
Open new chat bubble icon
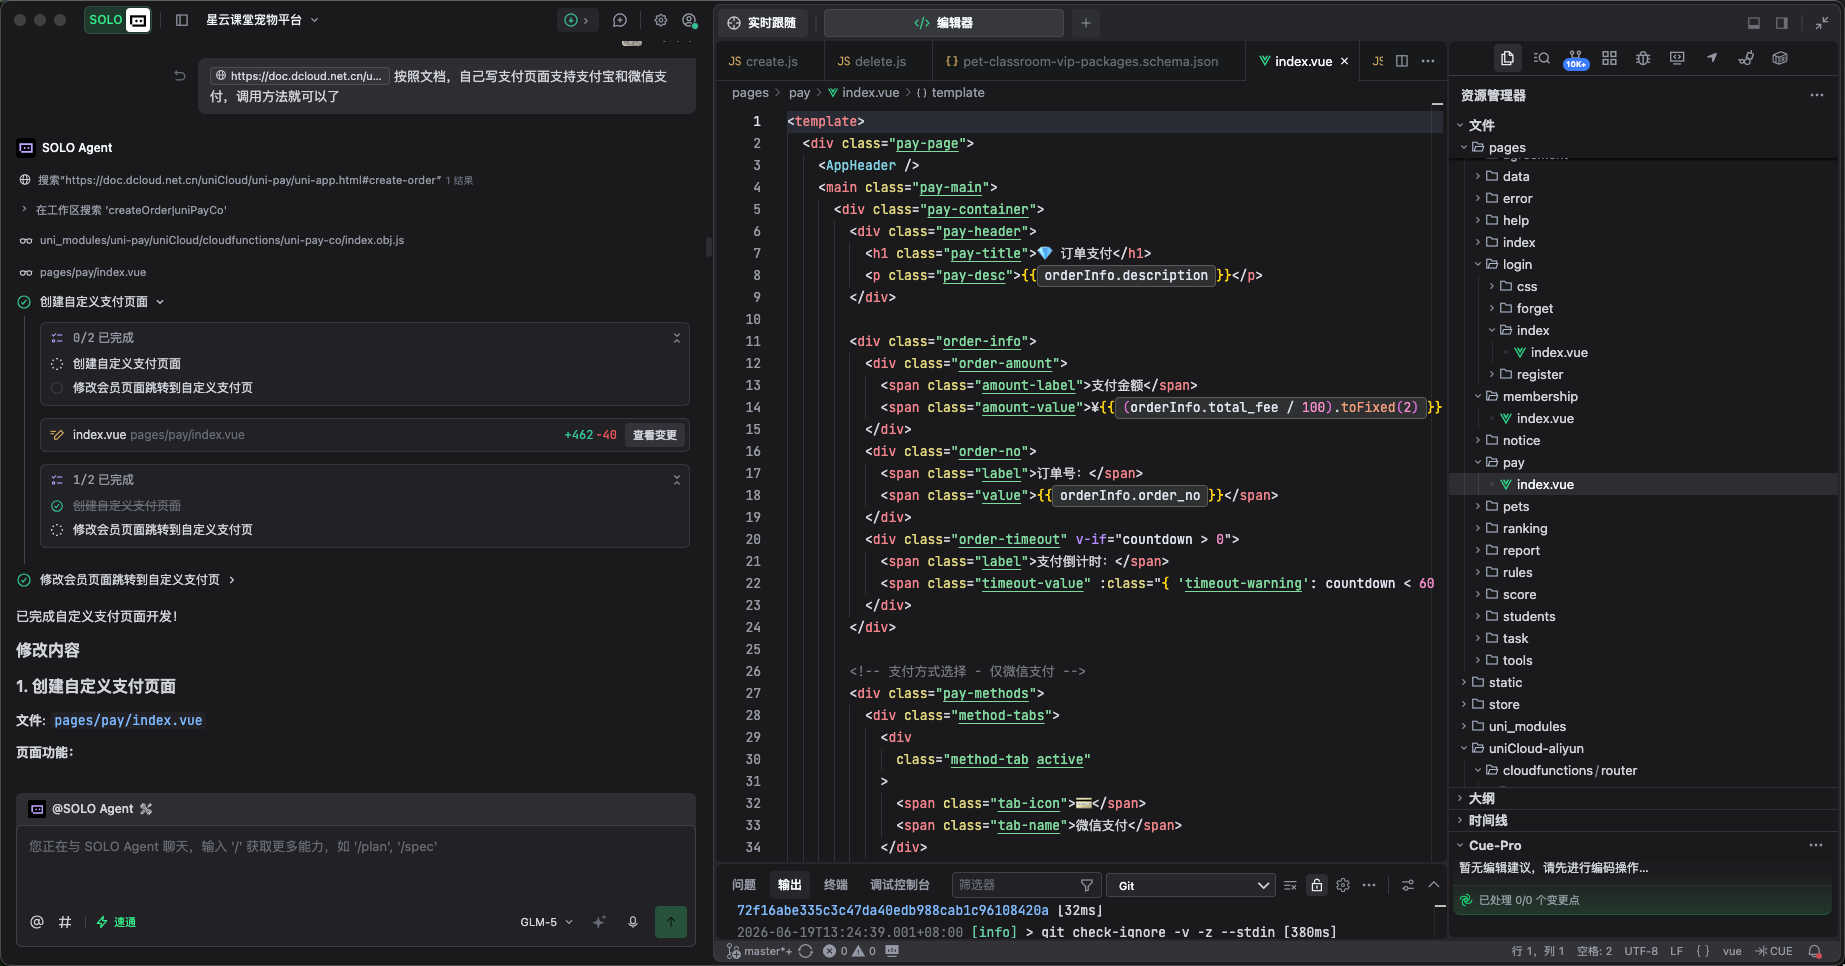click(620, 20)
